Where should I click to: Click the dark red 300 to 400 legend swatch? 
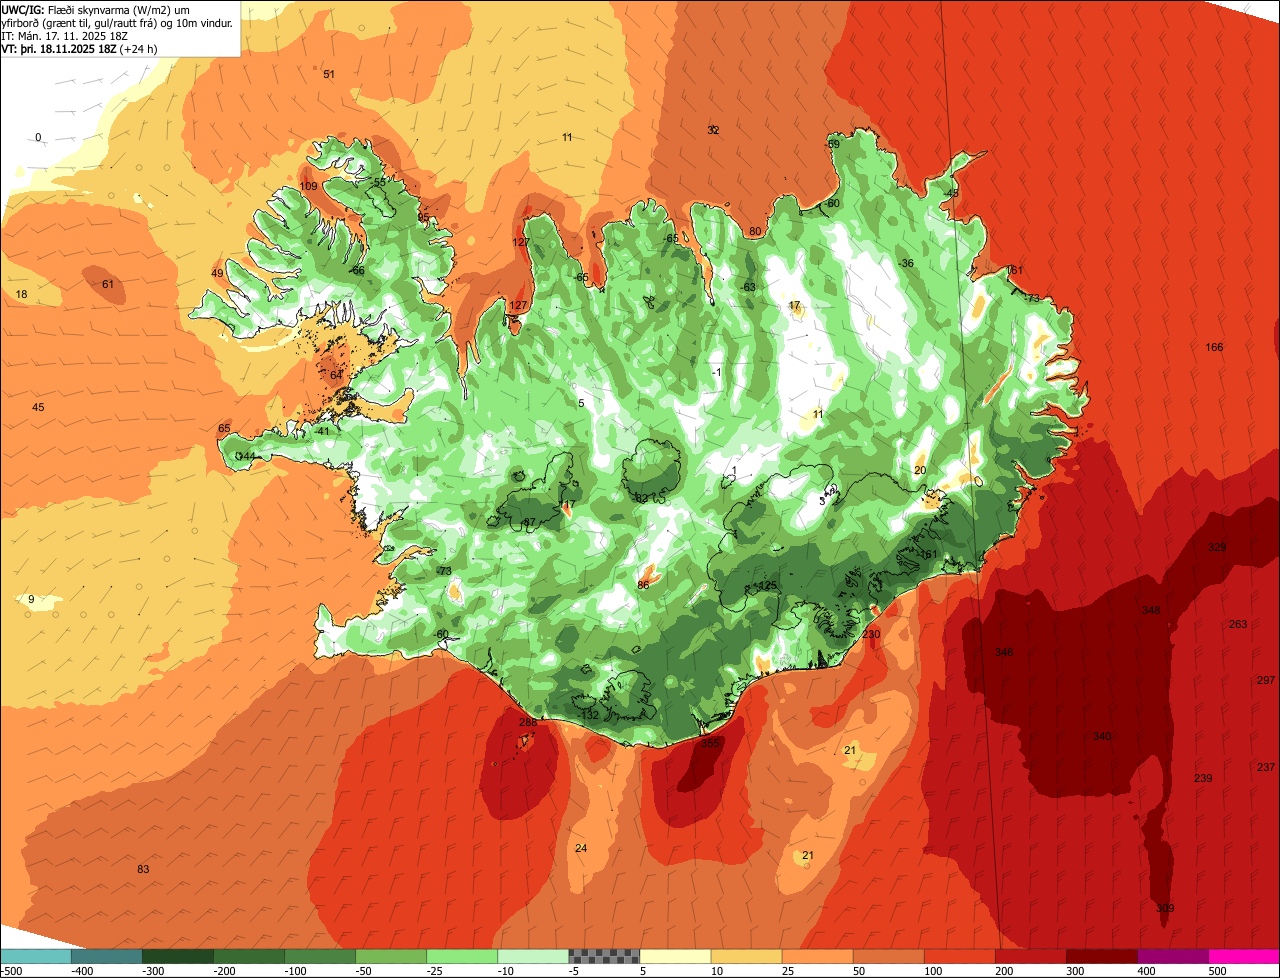[x=1102, y=956]
